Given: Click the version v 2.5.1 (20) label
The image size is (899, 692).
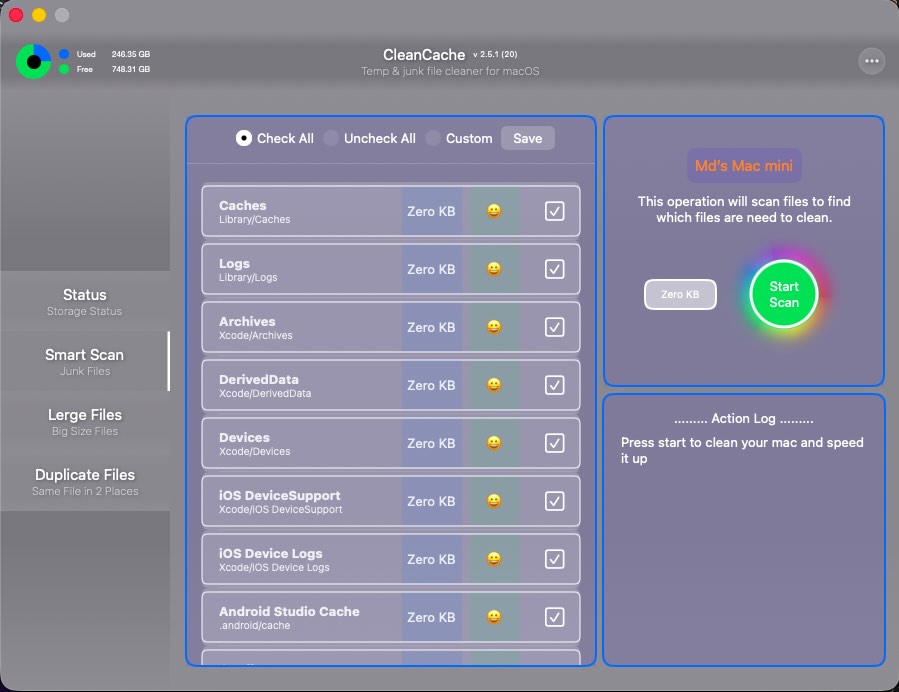Looking at the screenshot, I should coord(495,54).
